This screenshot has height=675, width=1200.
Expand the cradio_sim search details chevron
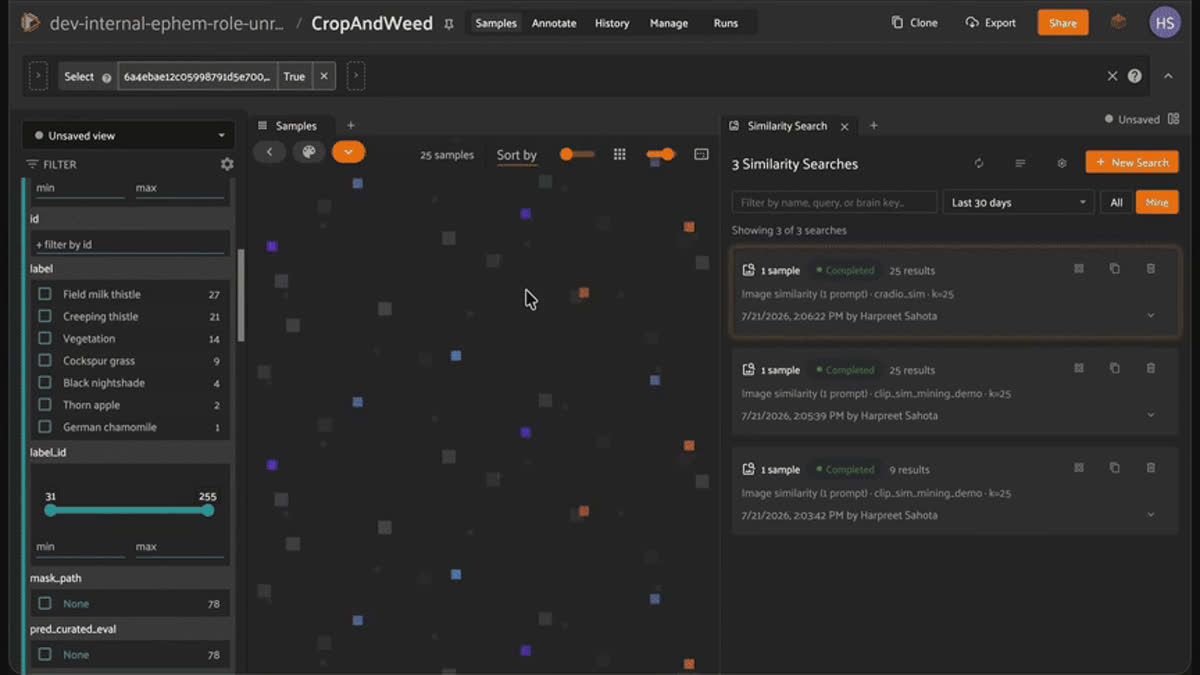pyautogui.click(x=1151, y=315)
